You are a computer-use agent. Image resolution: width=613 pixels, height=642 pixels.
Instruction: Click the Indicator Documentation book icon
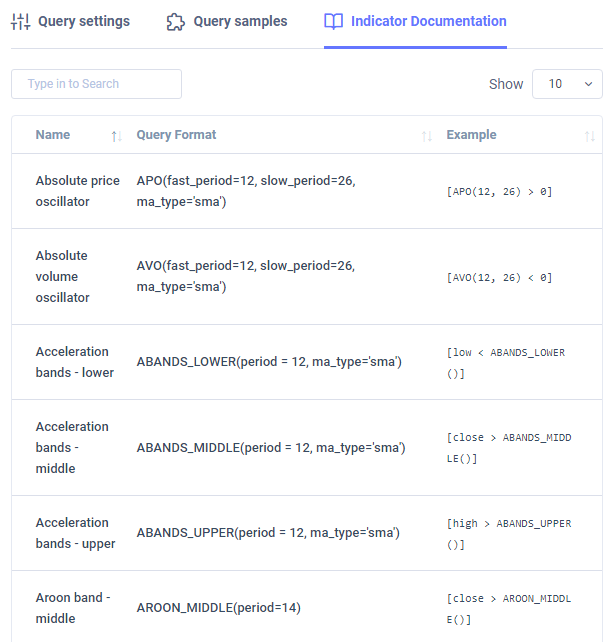pos(333,21)
